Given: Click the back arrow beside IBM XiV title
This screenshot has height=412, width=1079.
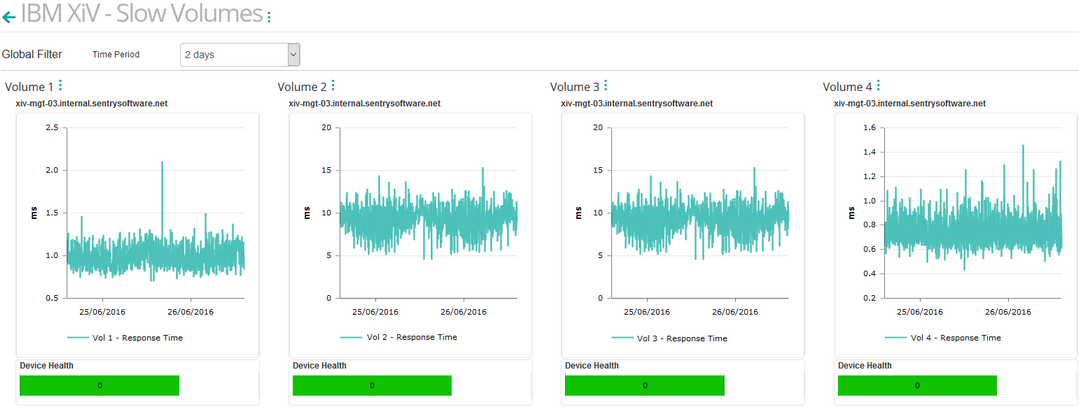Looking at the screenshot, I should pyautogui.click(x=9, y=17).
